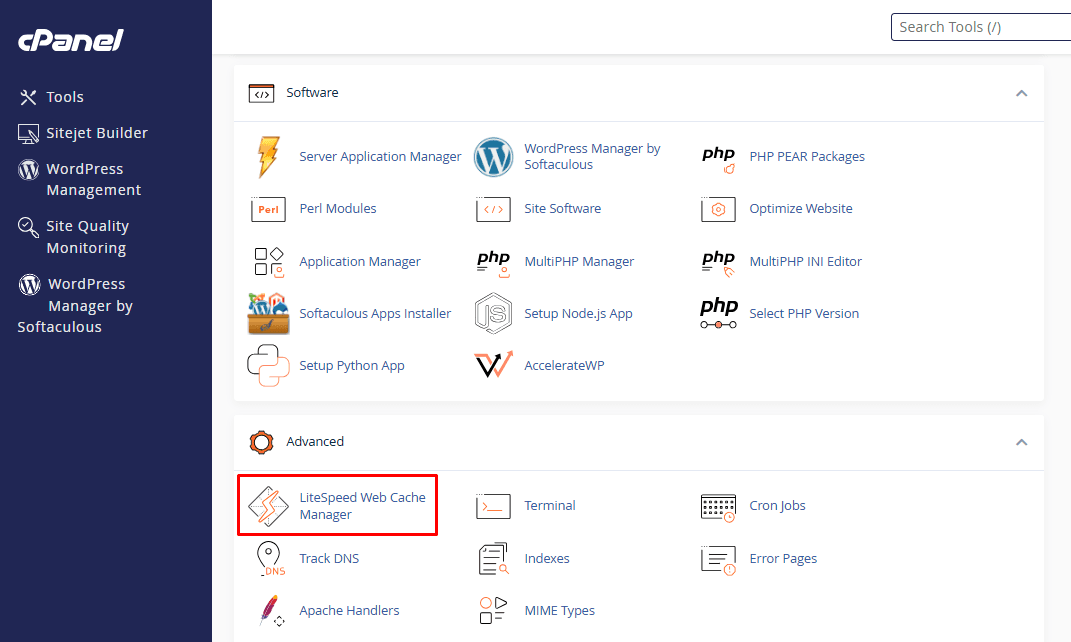Open the Setup Python App icon
The image size is (1071, 642).
[268, 365]
